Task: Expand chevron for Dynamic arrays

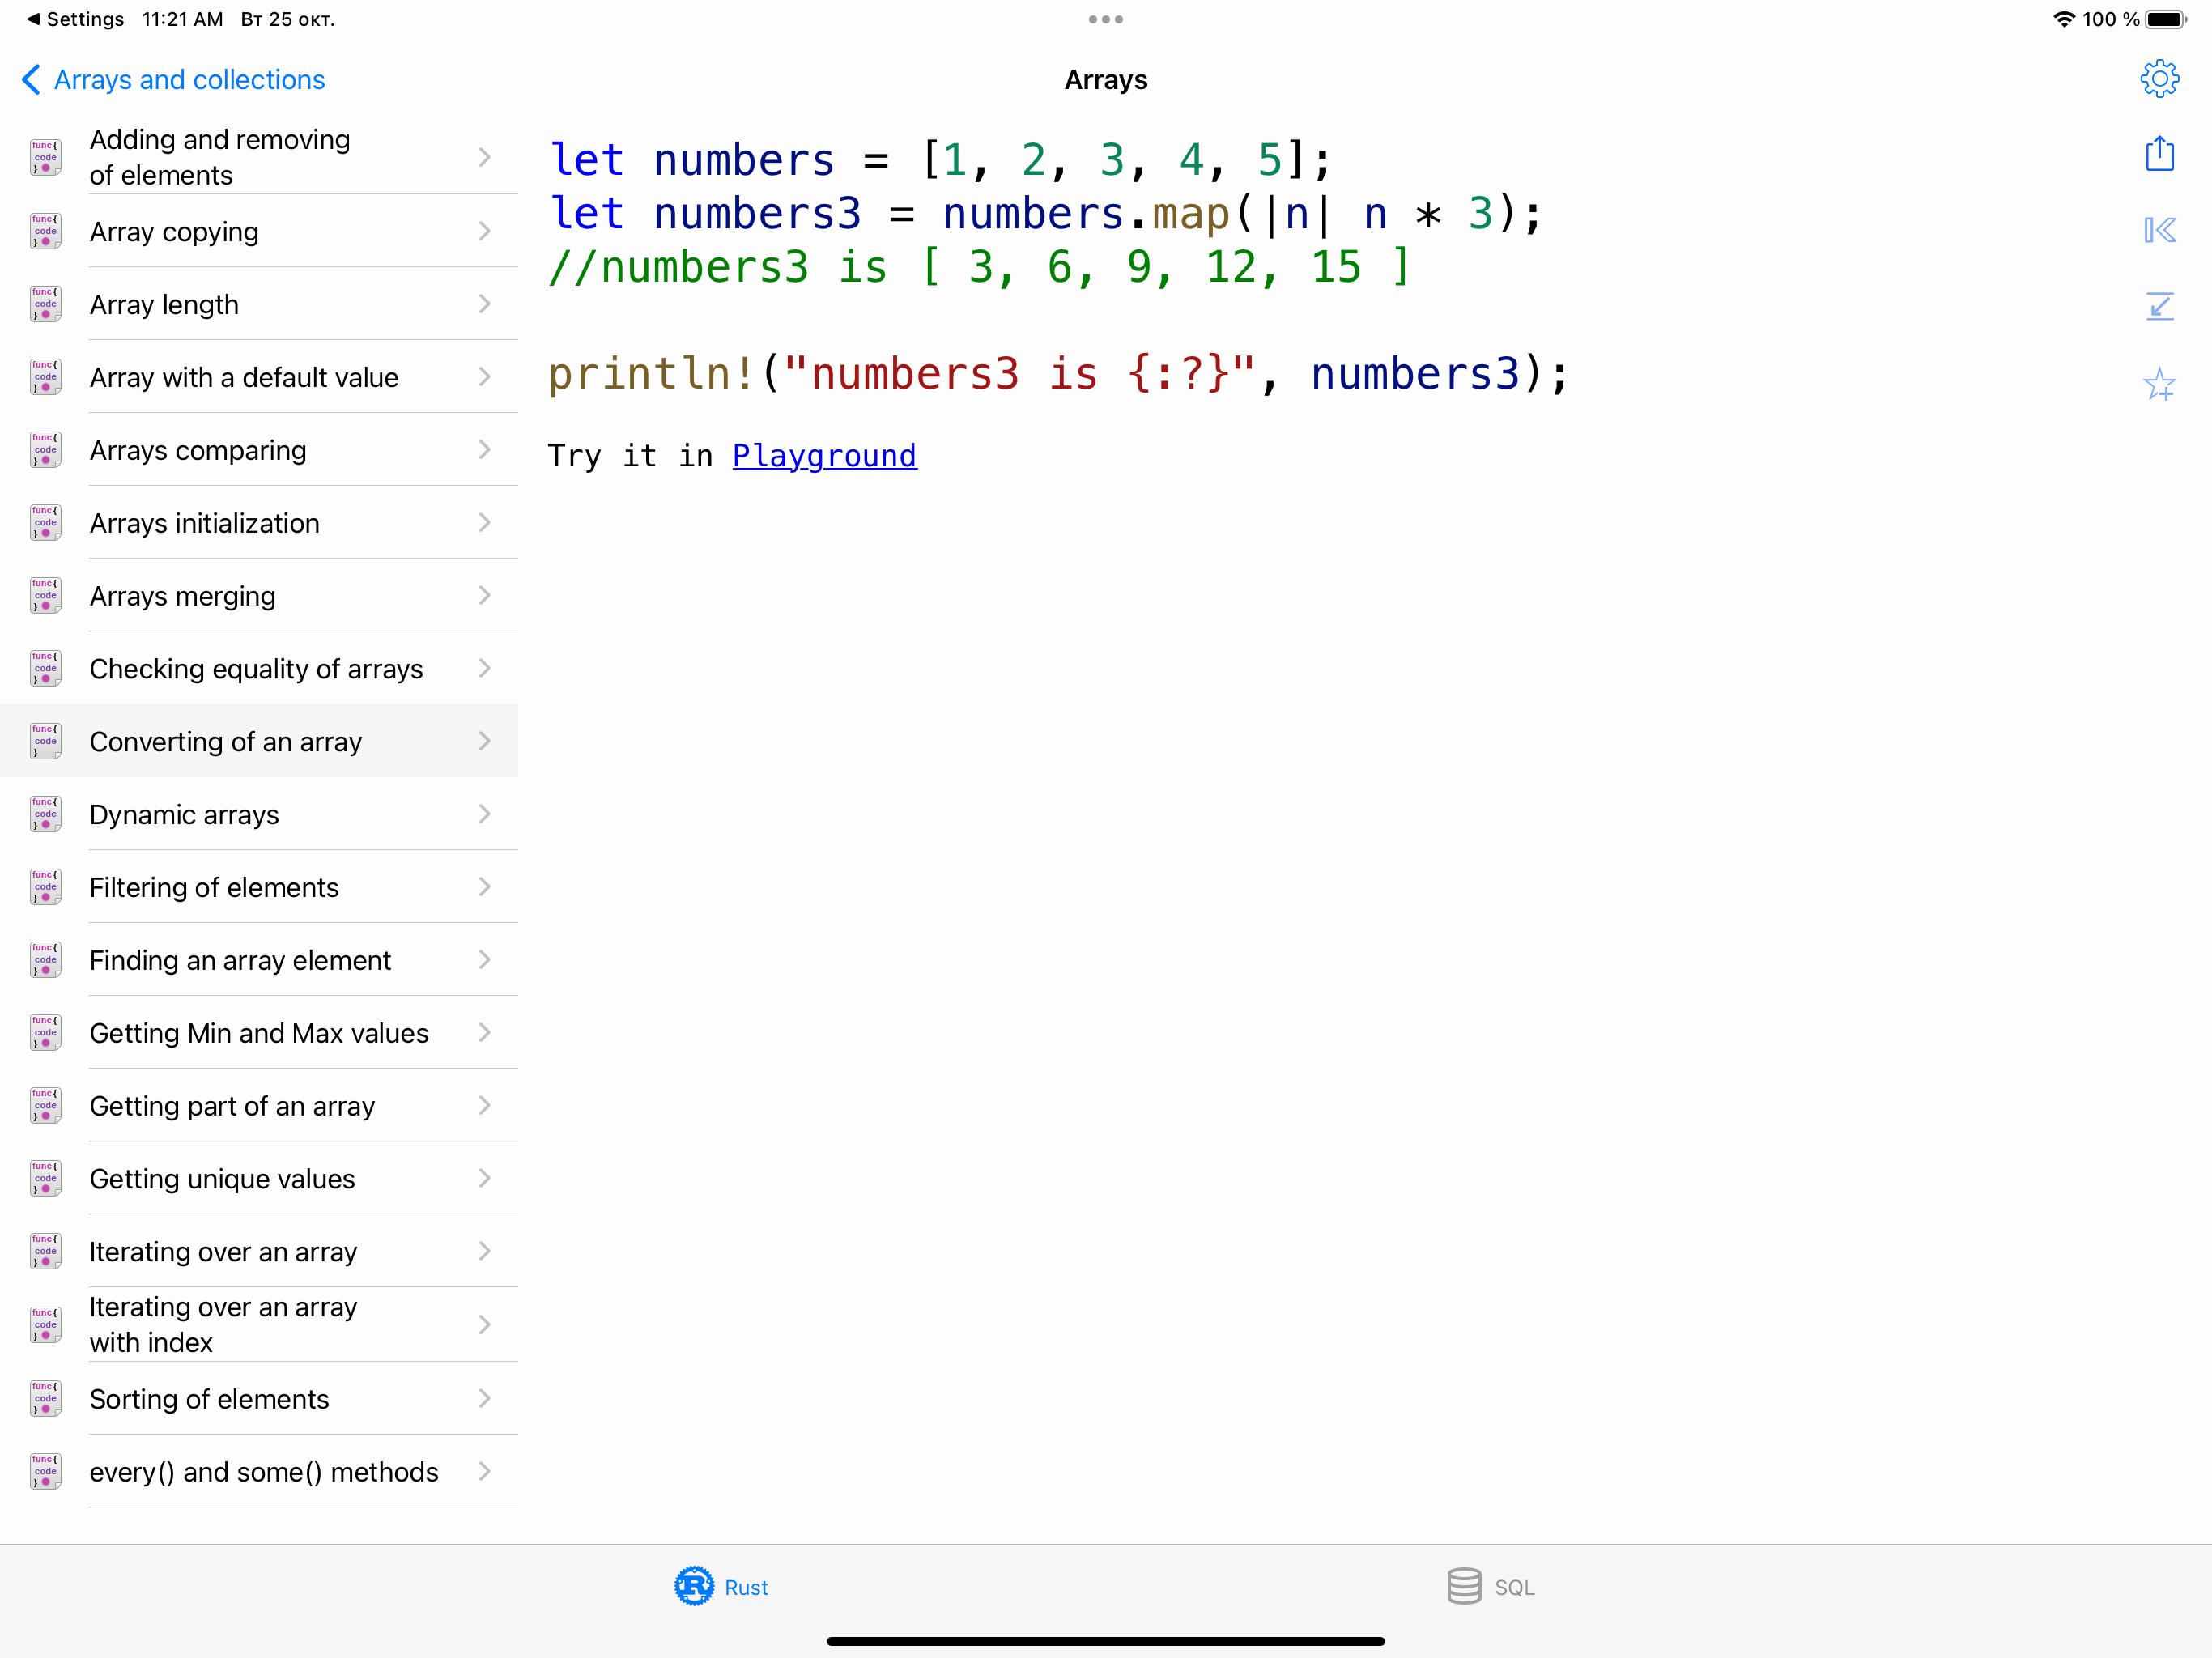Action: click(x=485, y=814)
